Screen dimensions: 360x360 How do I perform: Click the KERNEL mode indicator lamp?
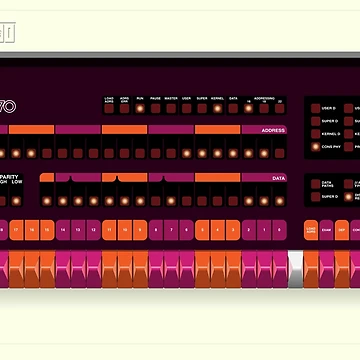point(218,109)
